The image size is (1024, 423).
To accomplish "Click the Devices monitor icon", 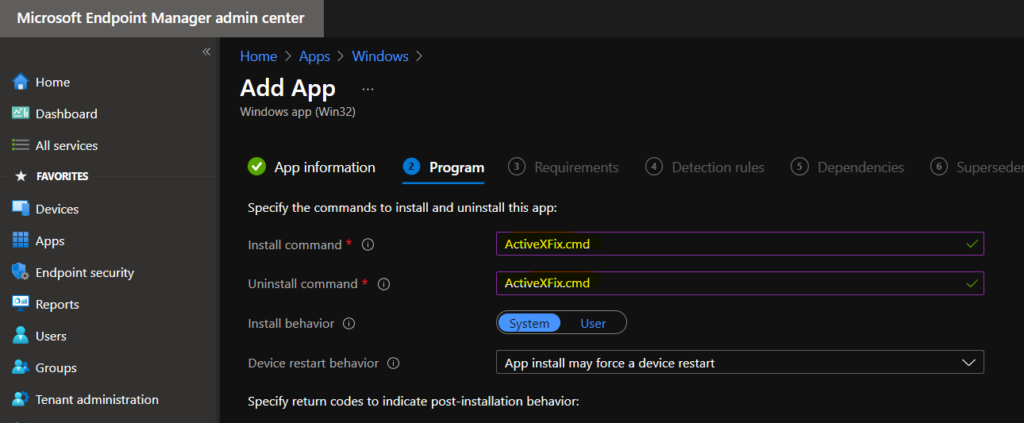I will pyautogui.click(x=21, y=209).
